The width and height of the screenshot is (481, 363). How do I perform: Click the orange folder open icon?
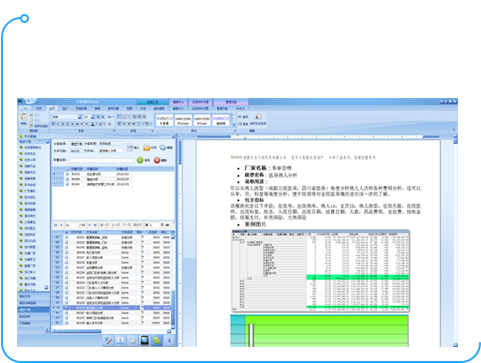coord(146,147)
